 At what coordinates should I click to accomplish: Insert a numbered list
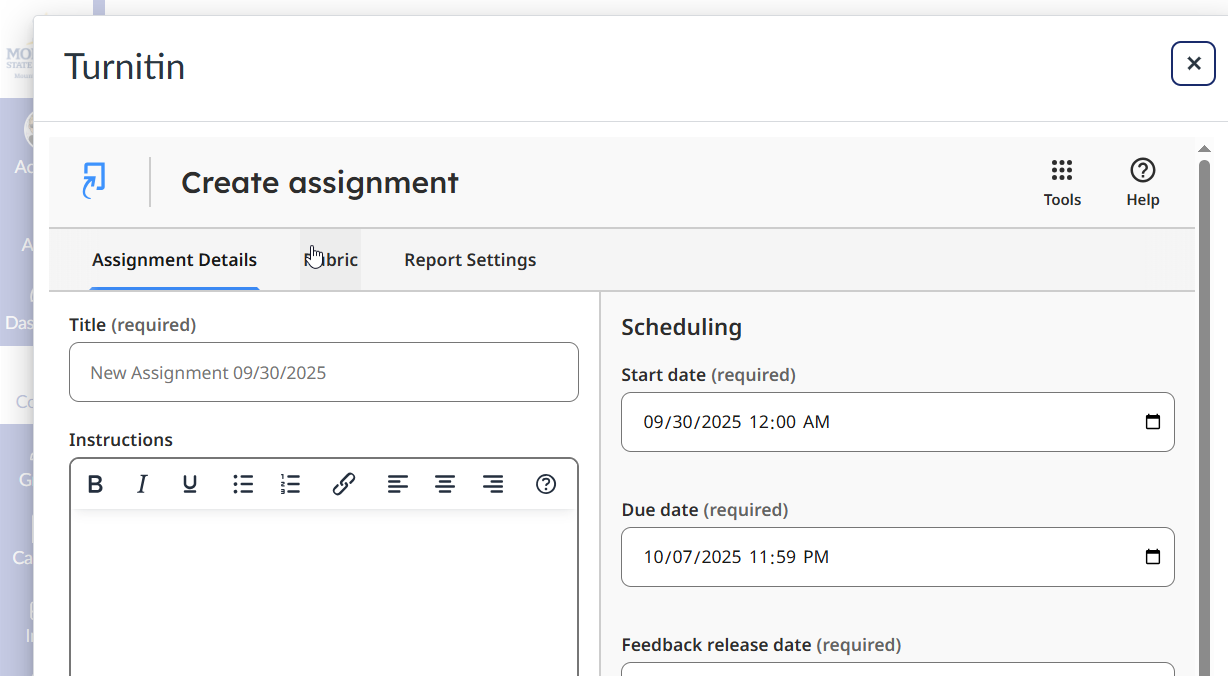[x=291, y=484]
